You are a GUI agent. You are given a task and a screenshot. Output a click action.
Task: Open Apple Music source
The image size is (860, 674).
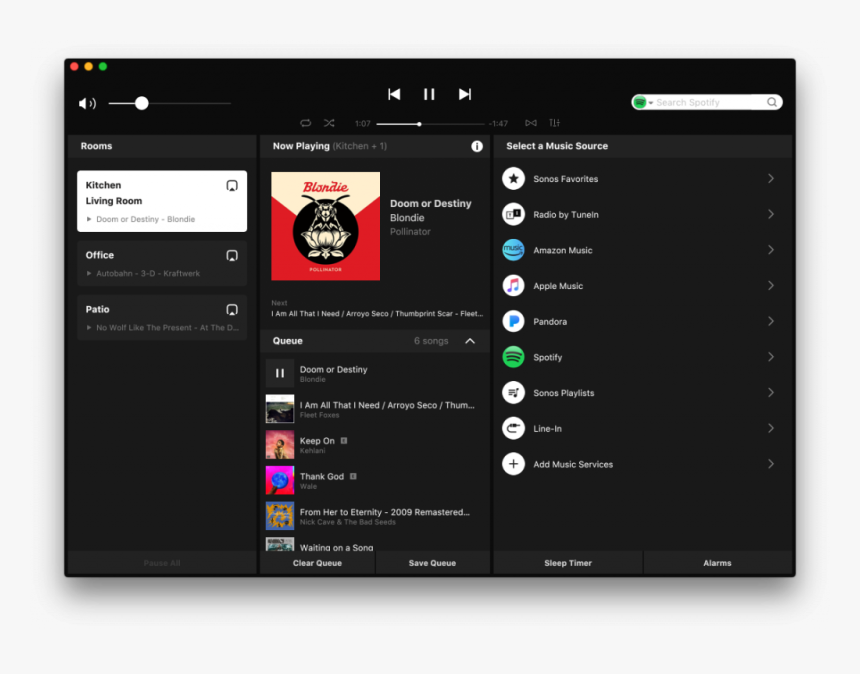tap(642, 286)
